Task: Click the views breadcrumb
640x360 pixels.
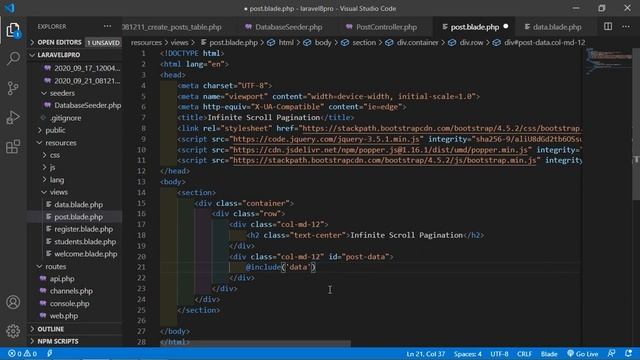Action: click(x=179, y=42)
